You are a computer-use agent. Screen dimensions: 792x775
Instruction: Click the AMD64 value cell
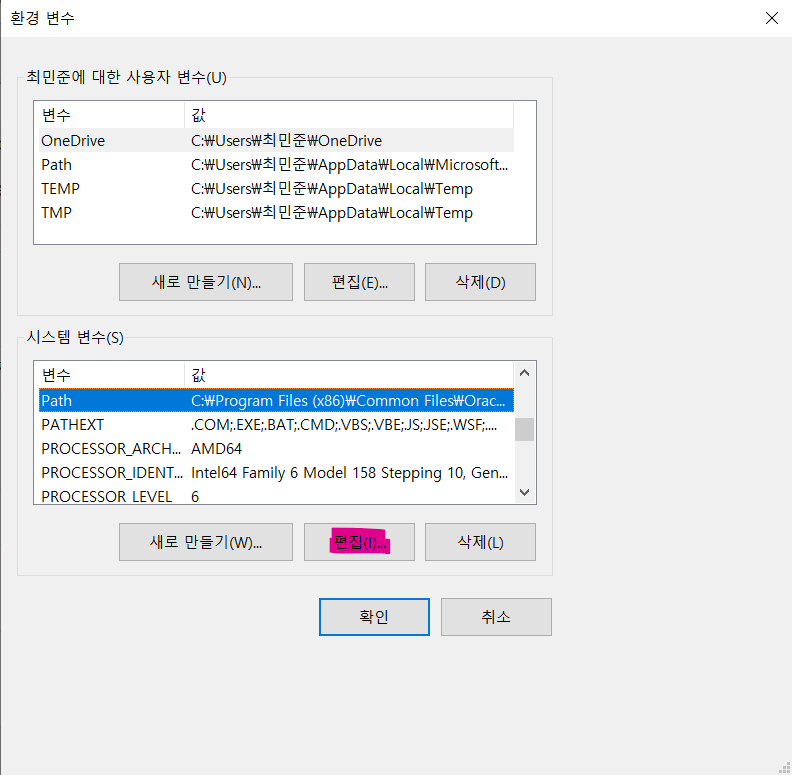click(x=216, y=449)
